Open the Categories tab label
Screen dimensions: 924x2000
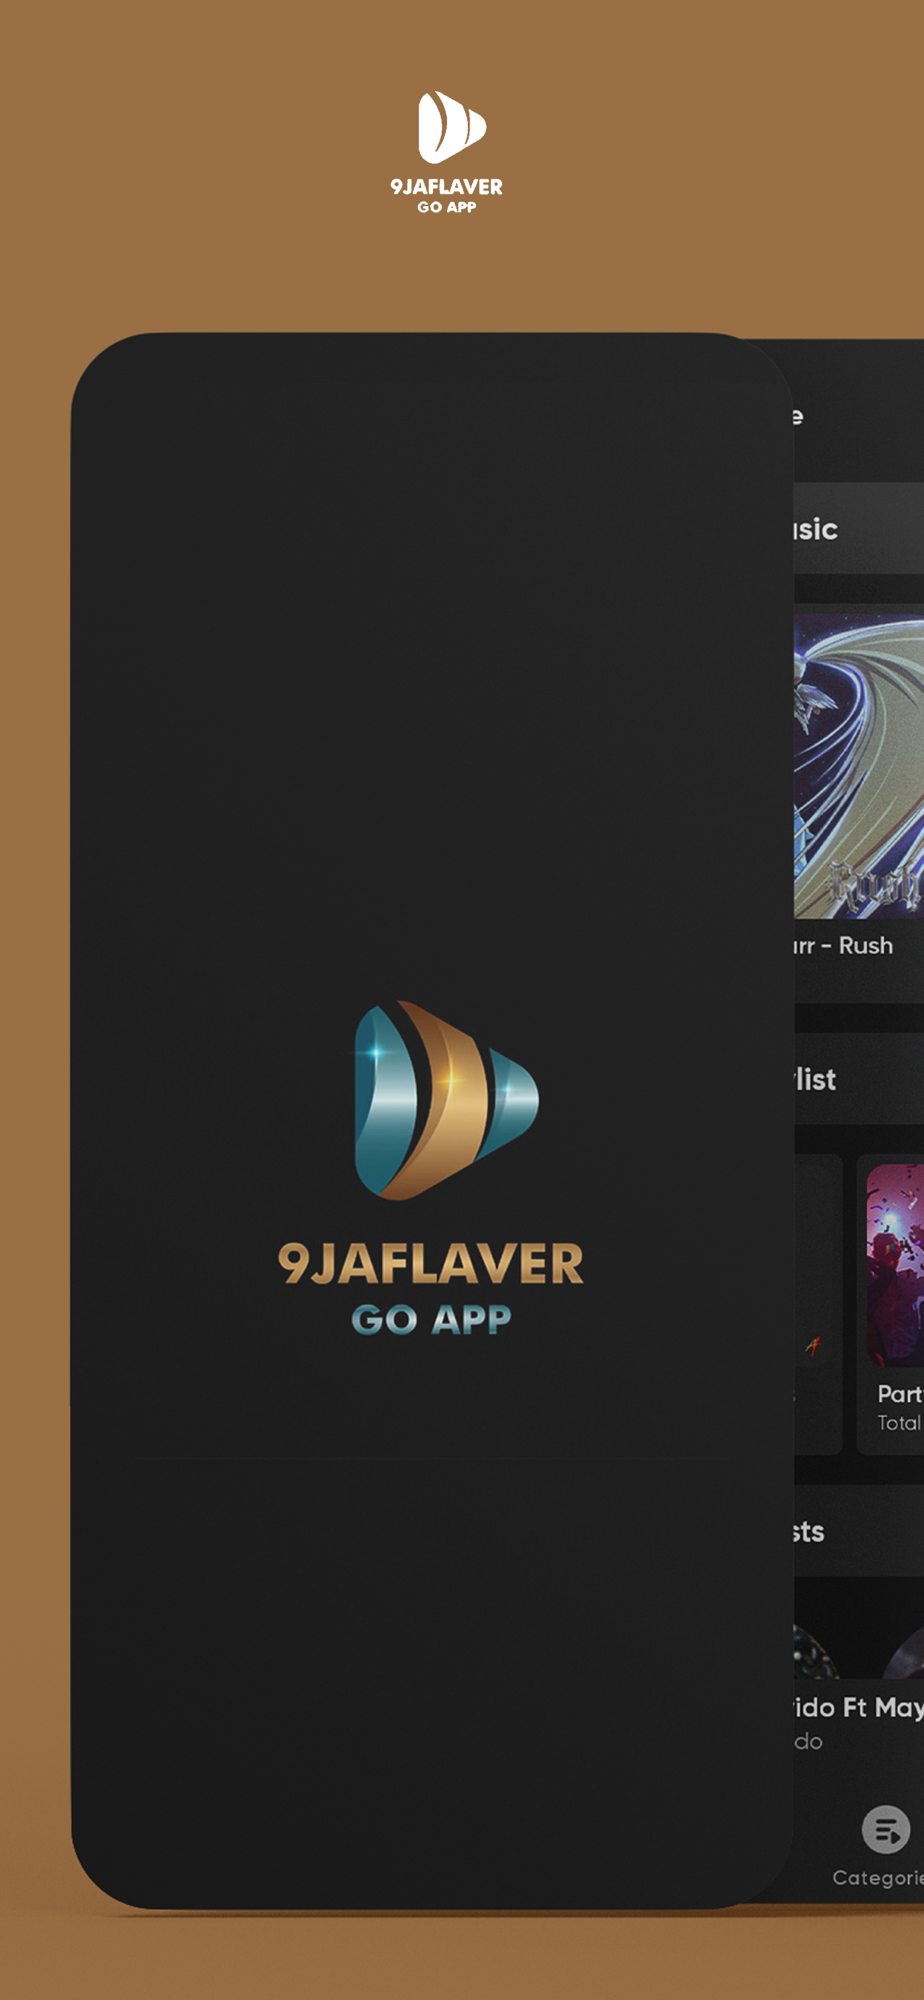point(878,1878)
